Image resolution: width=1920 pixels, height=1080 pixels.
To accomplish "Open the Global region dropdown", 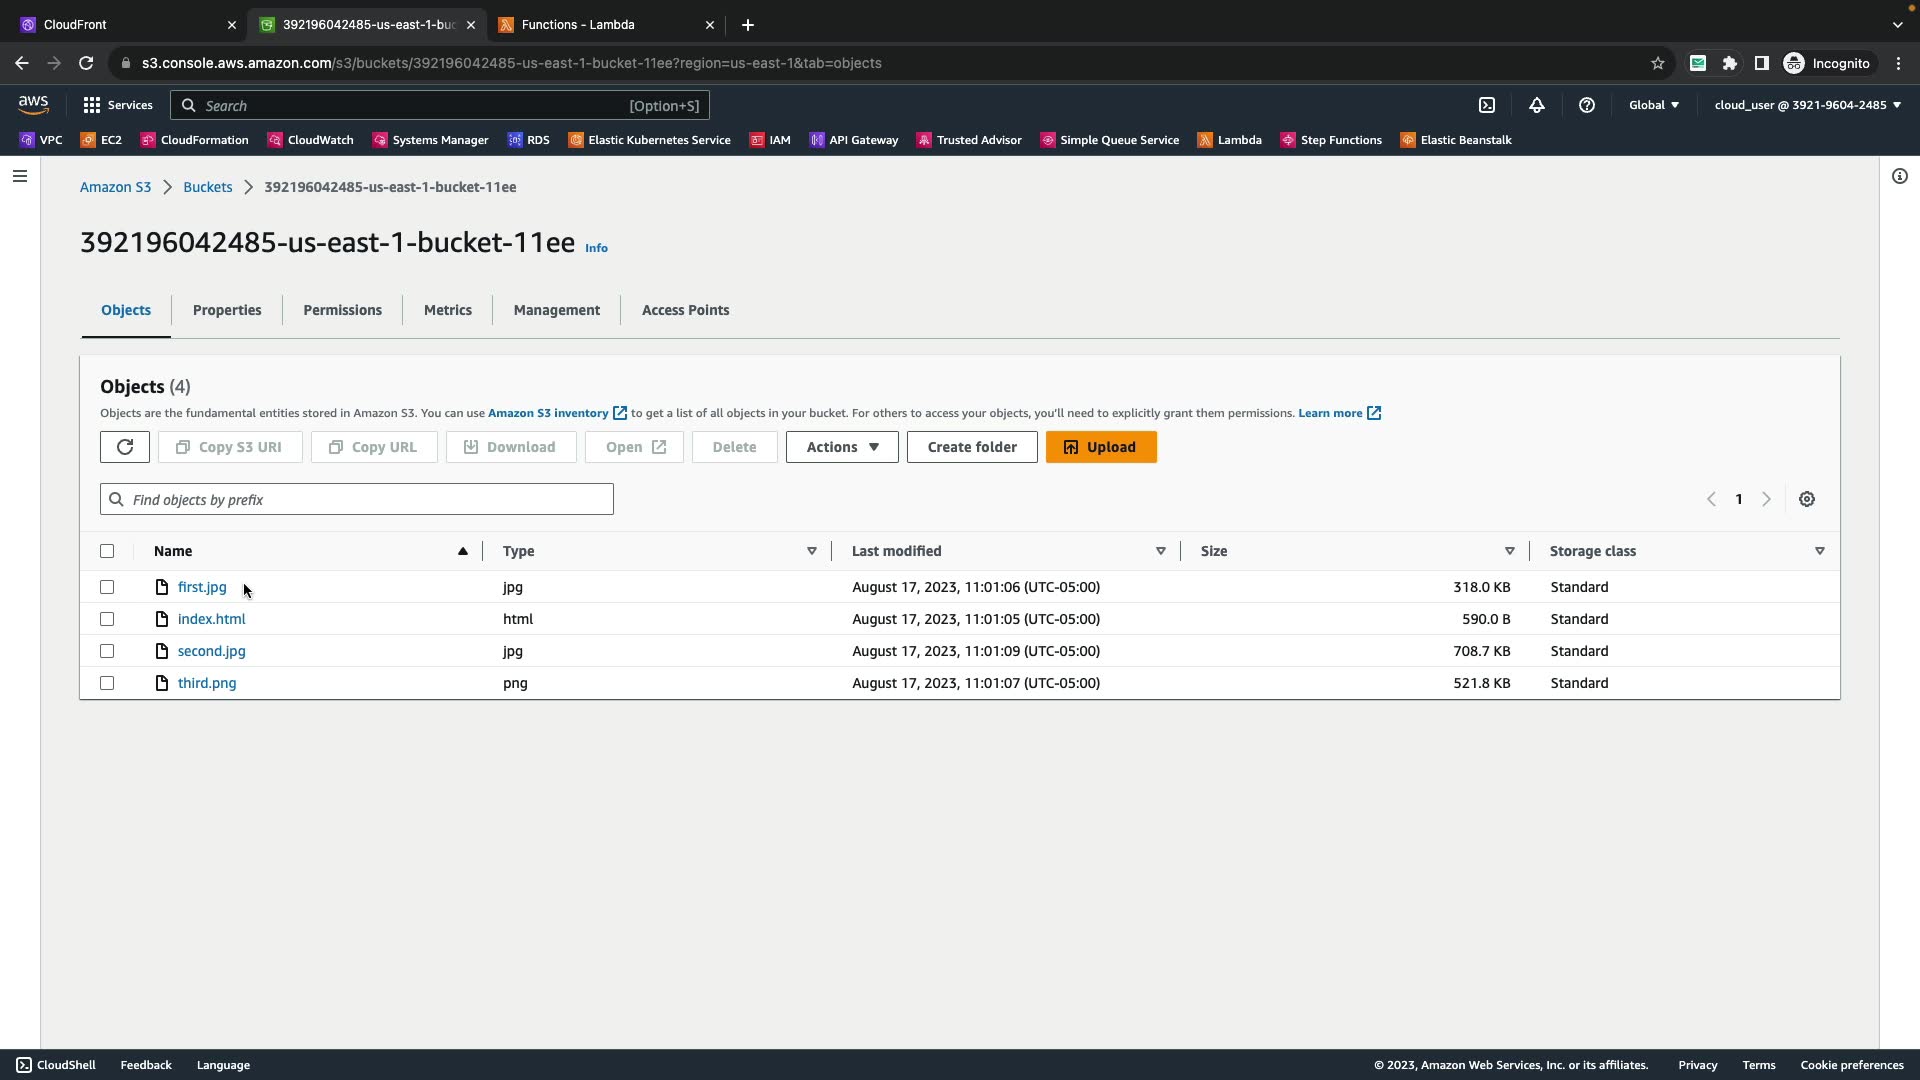I will tap(1654, 105).
